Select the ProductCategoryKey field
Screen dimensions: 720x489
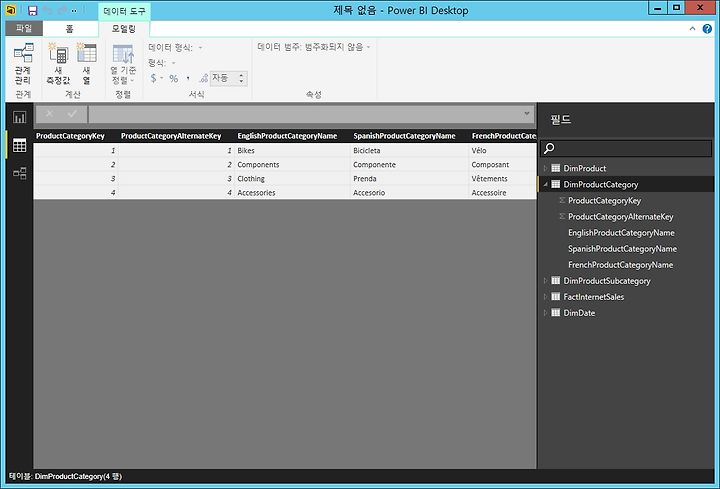pyautogui.click(x=604, y=200)
